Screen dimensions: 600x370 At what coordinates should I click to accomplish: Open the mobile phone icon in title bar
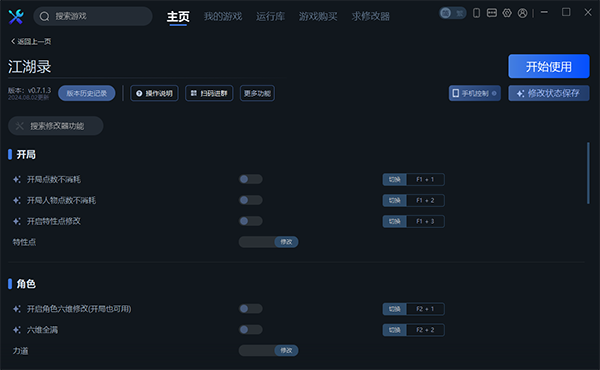pyautogui.click(x=476, y=13)
